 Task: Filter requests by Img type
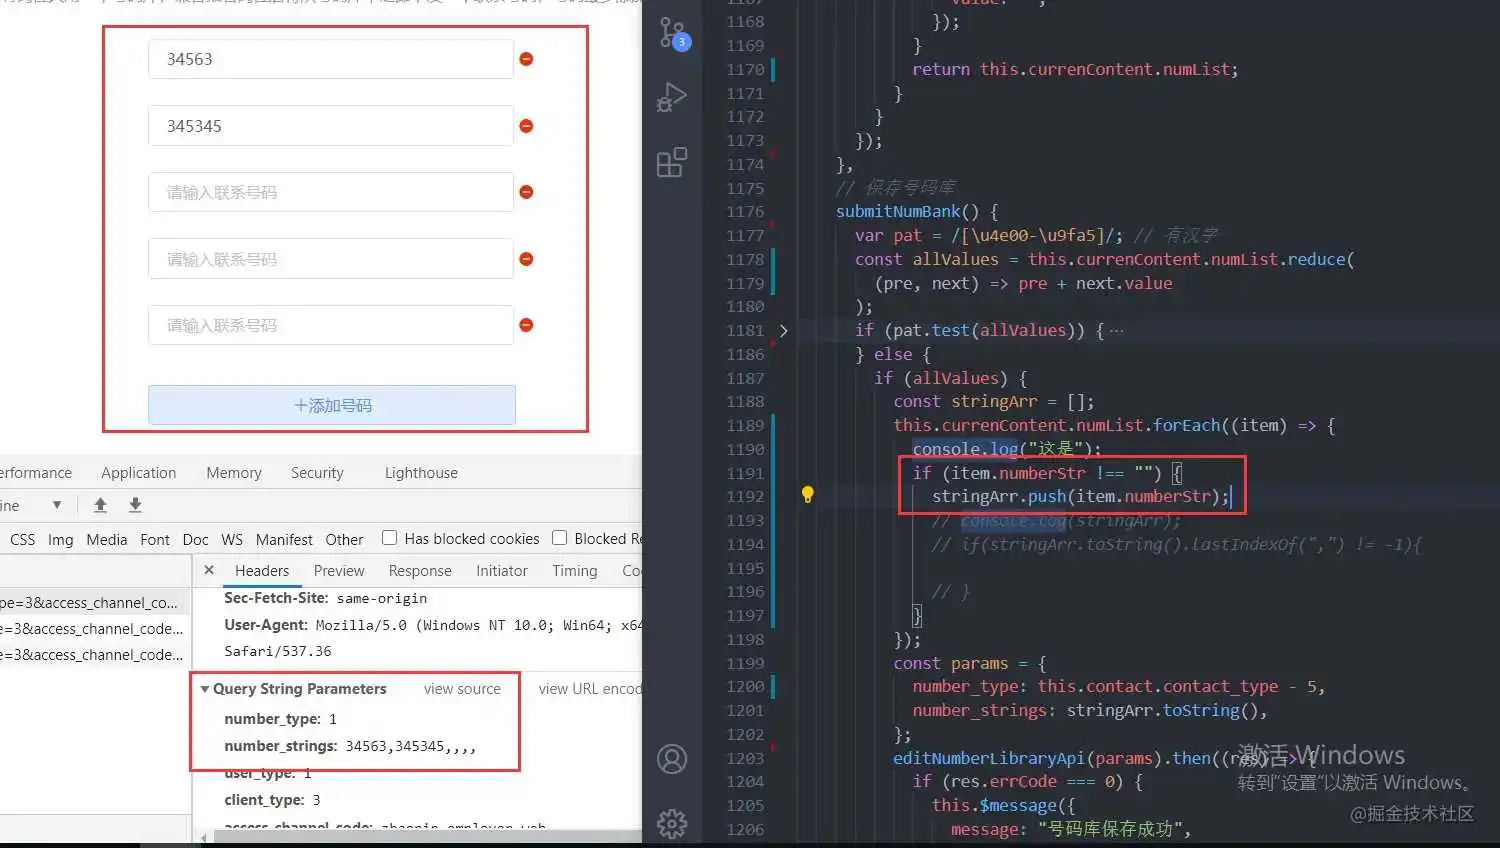click(x=60, y=539)
